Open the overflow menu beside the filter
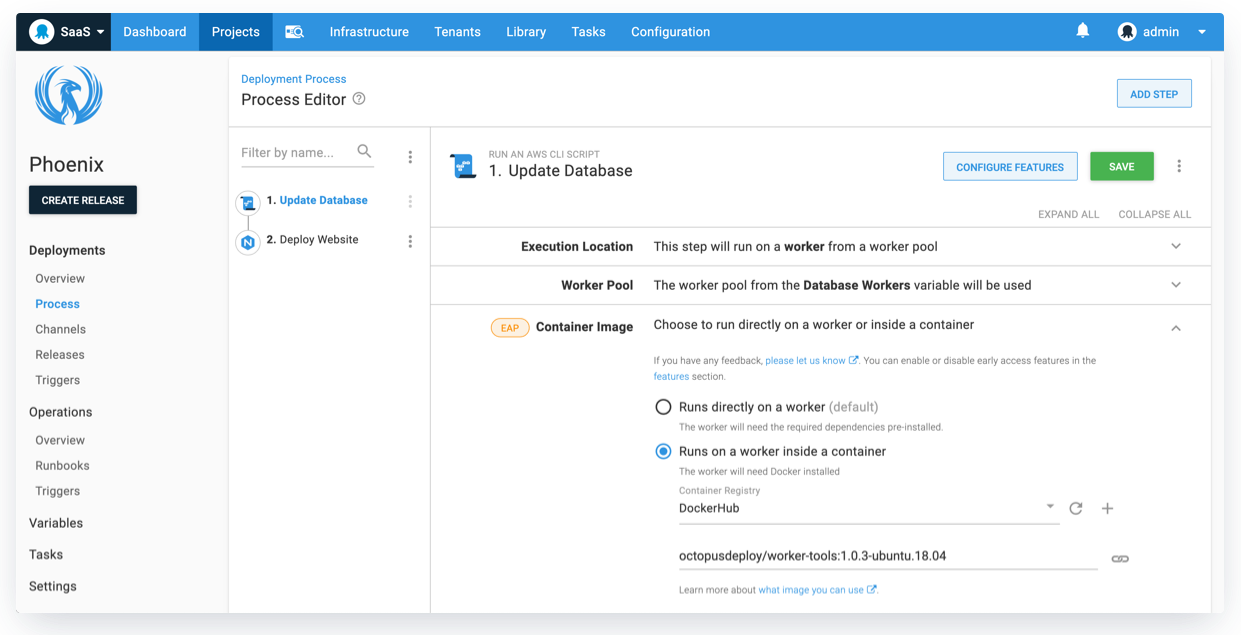The width and height of the screenshot is (1241, 635). 410,157
